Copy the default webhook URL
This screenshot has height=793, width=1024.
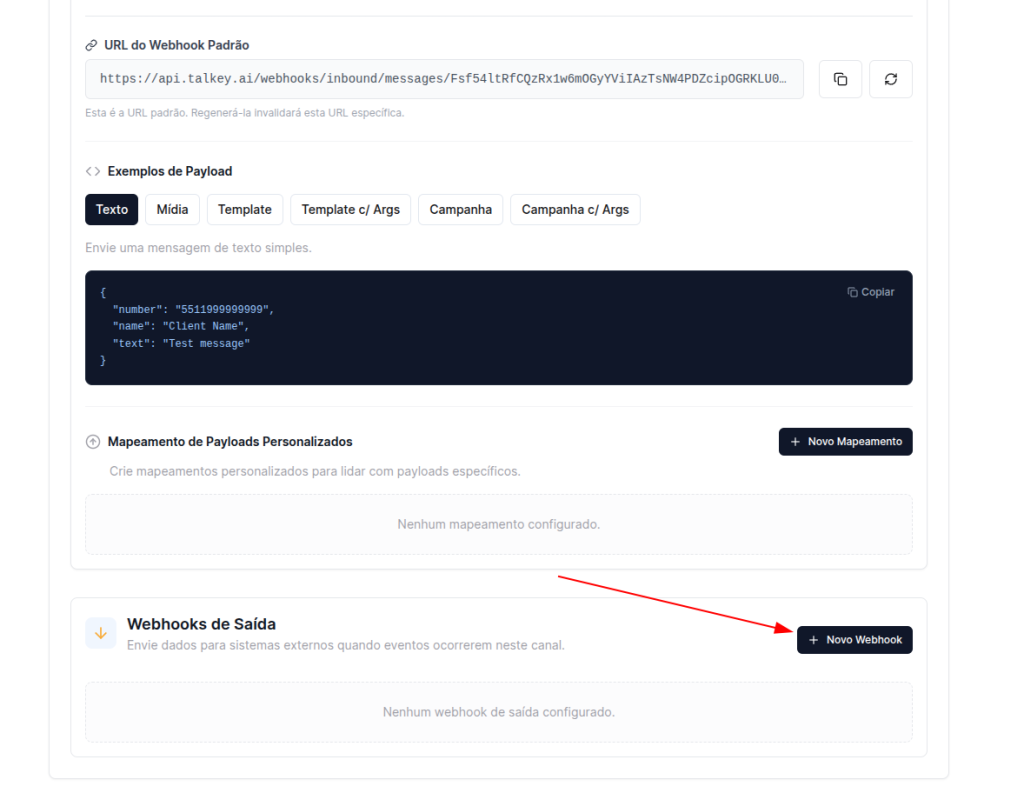coord(840,79)
